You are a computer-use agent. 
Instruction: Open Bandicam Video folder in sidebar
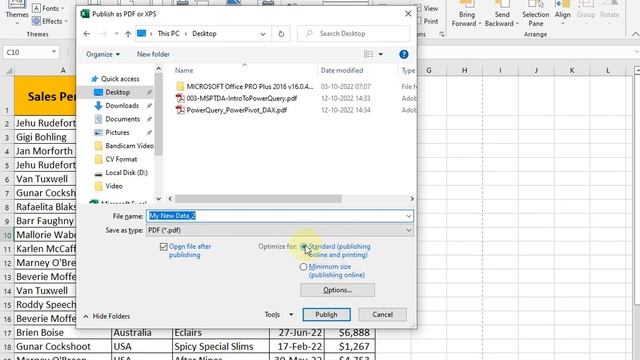[129, 146]
